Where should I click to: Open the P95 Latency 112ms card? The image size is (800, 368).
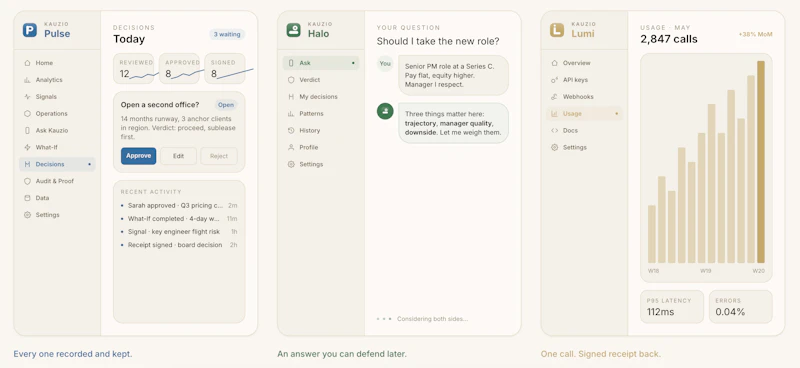click(672, 307)
